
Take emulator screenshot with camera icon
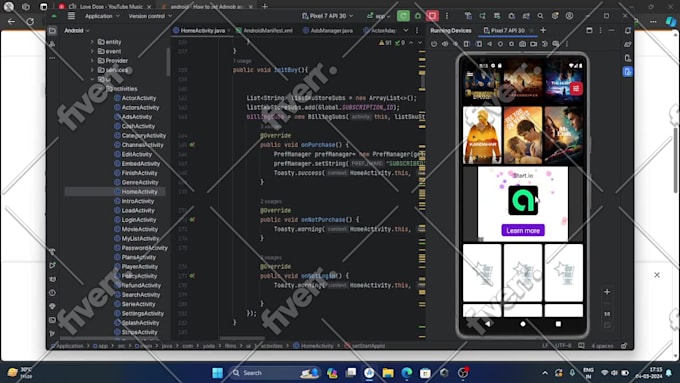pyautogui.click(x=523, y=44)
